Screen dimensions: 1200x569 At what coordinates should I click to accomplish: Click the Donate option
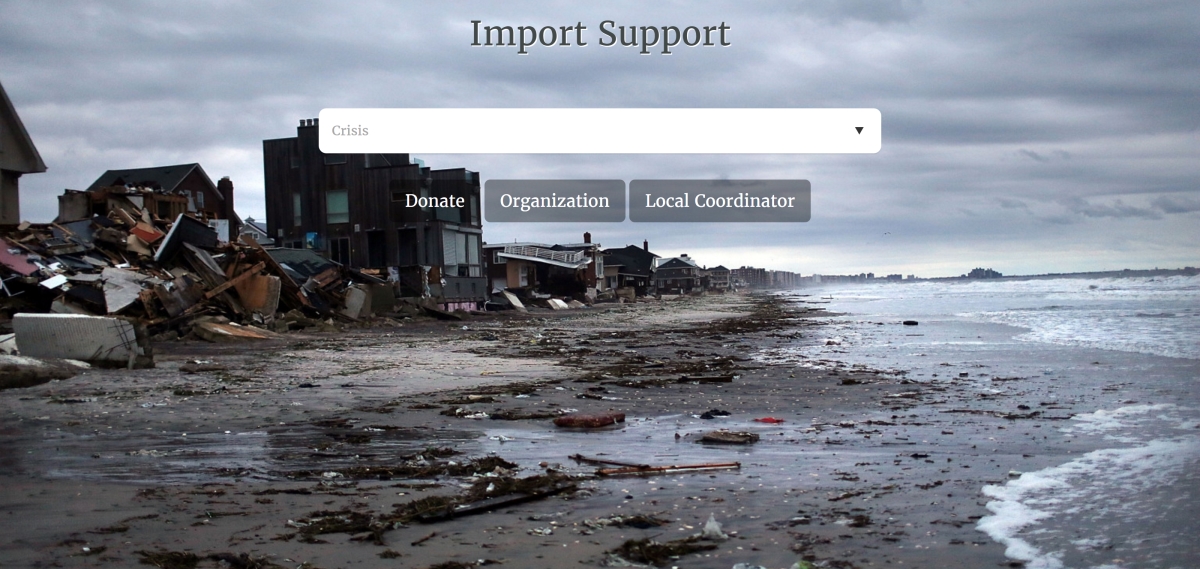(435, 201)
